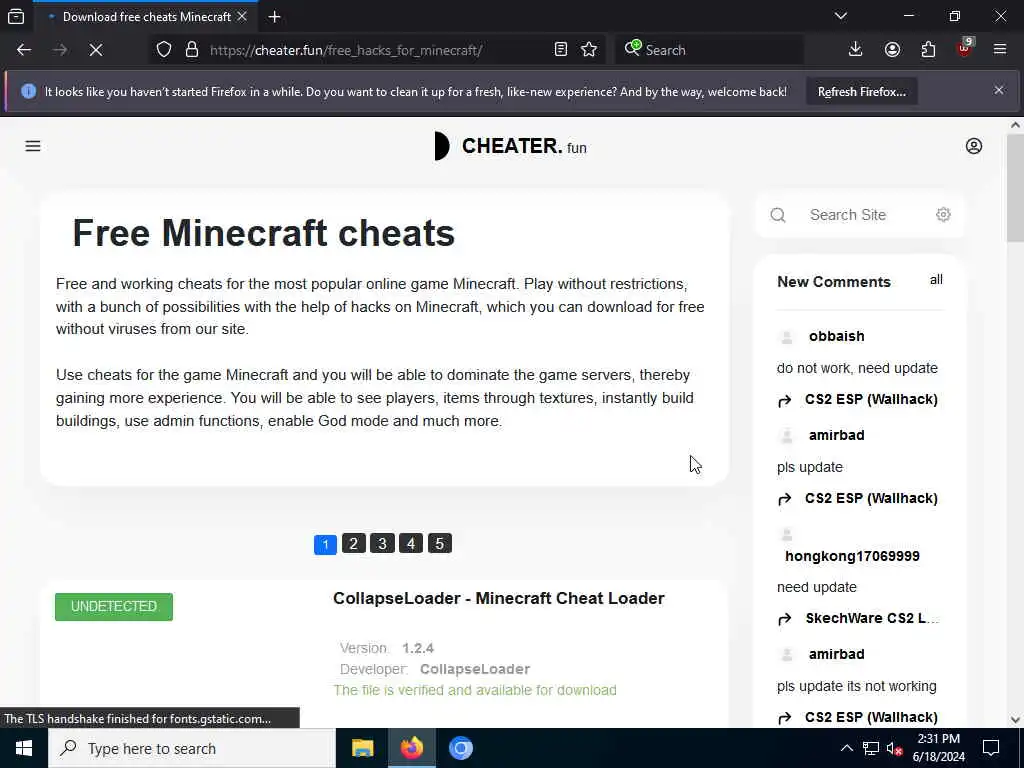Go to page 5
1024x768 pixels.
tap(440, 543)
